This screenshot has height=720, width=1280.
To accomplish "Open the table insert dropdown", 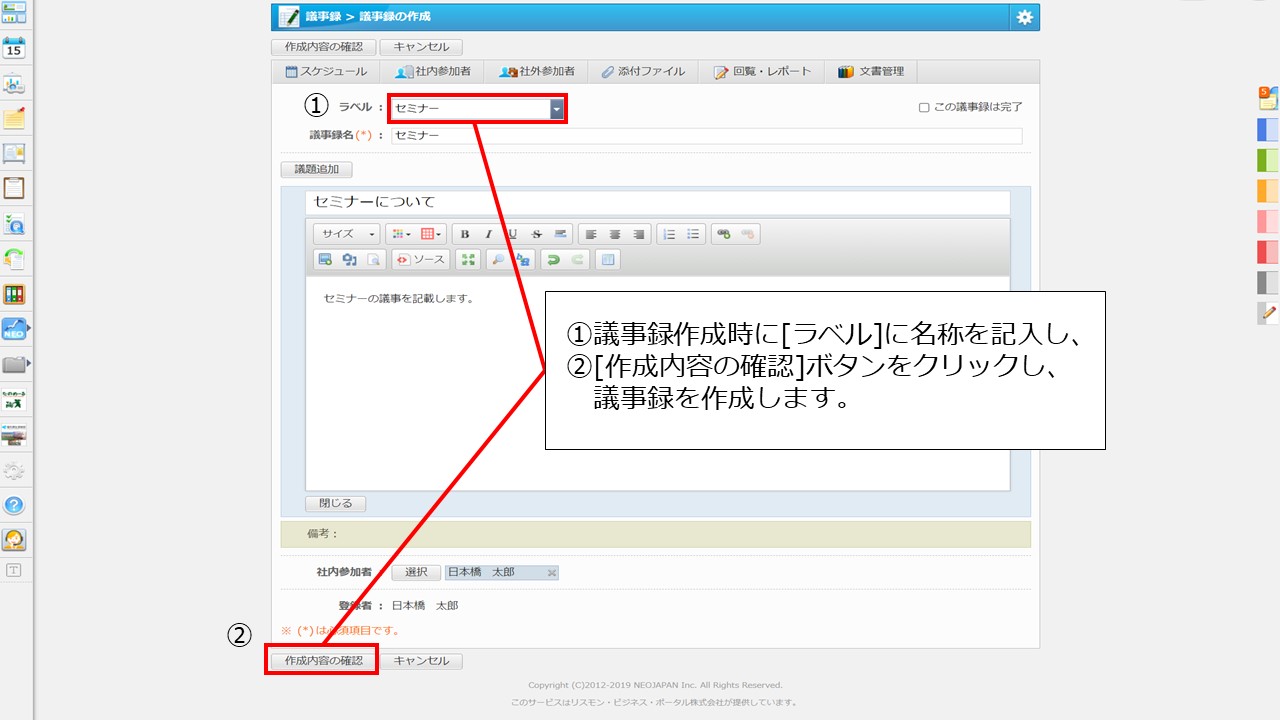I will tap(432, 234).
